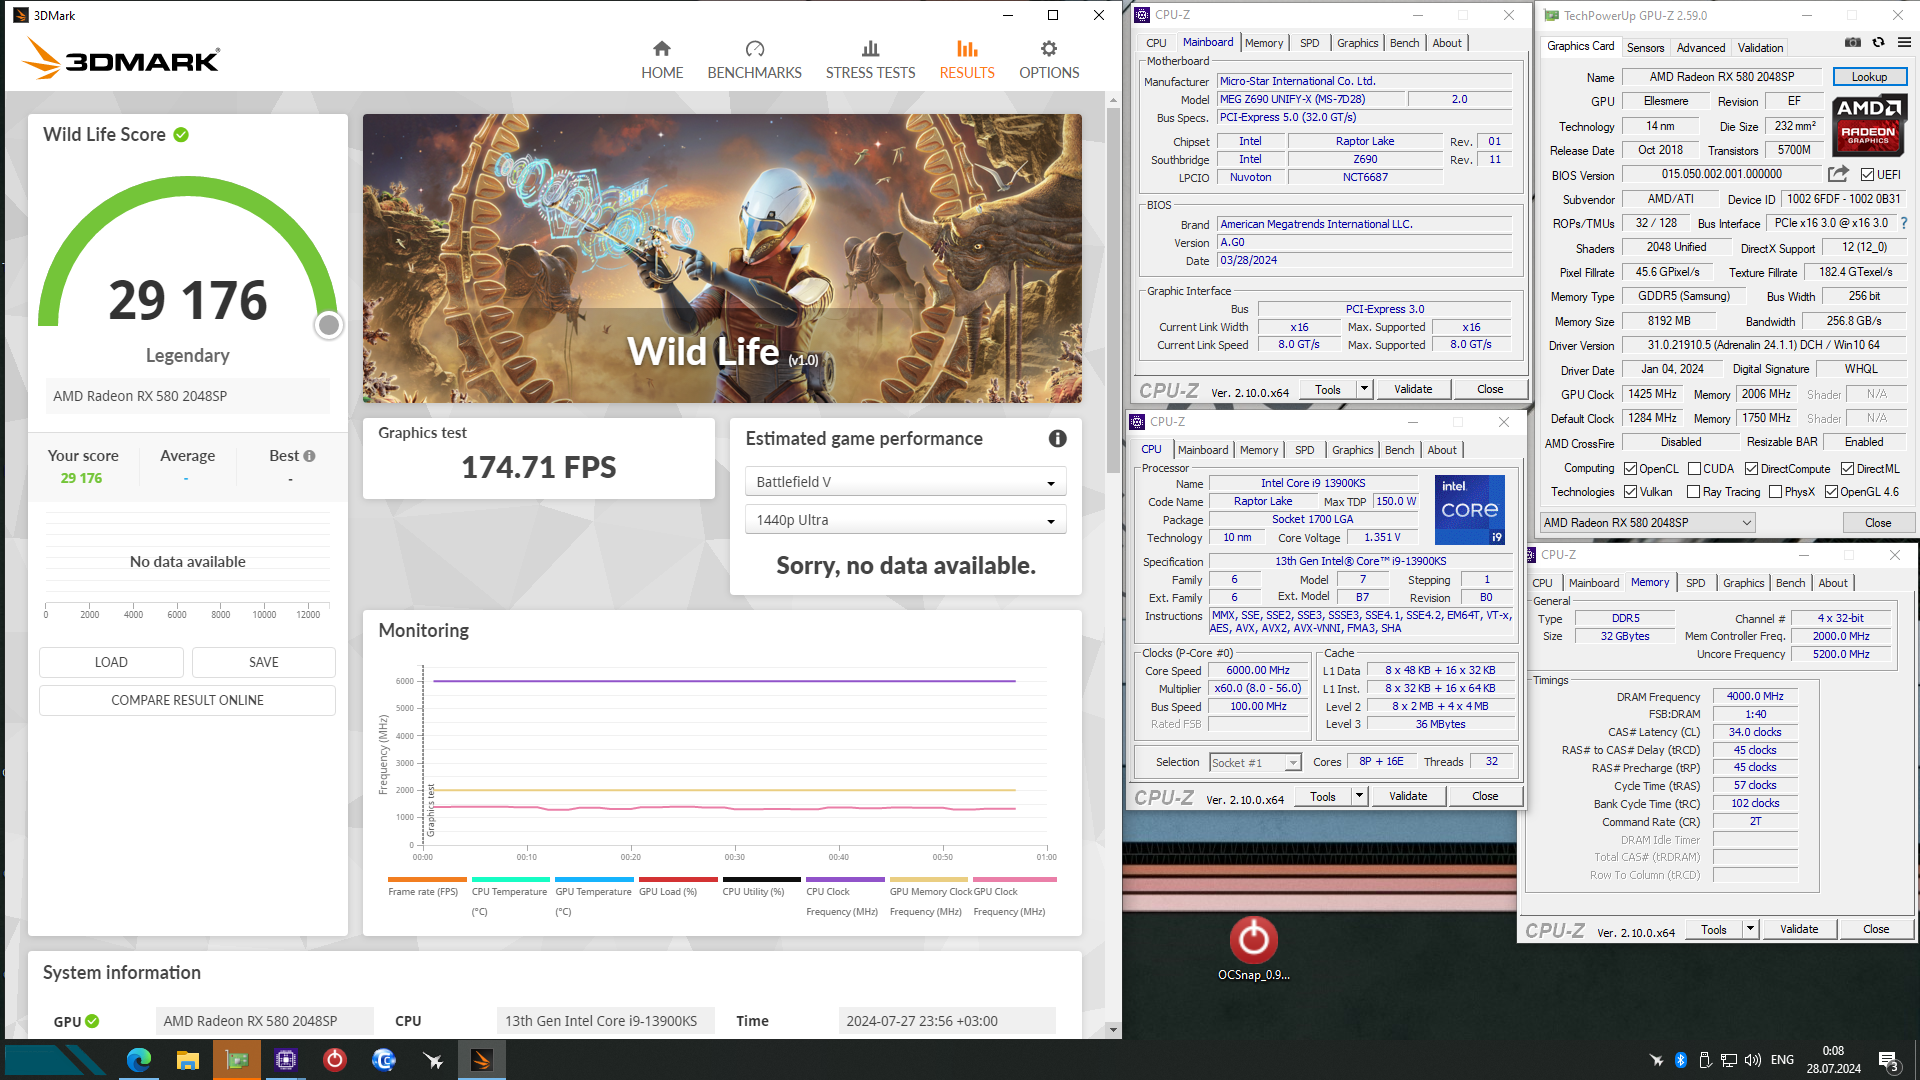Click the red power OCSnap taskbar icon
The width and height of the screenshot is (1920, 1080).
(335, 1060)
